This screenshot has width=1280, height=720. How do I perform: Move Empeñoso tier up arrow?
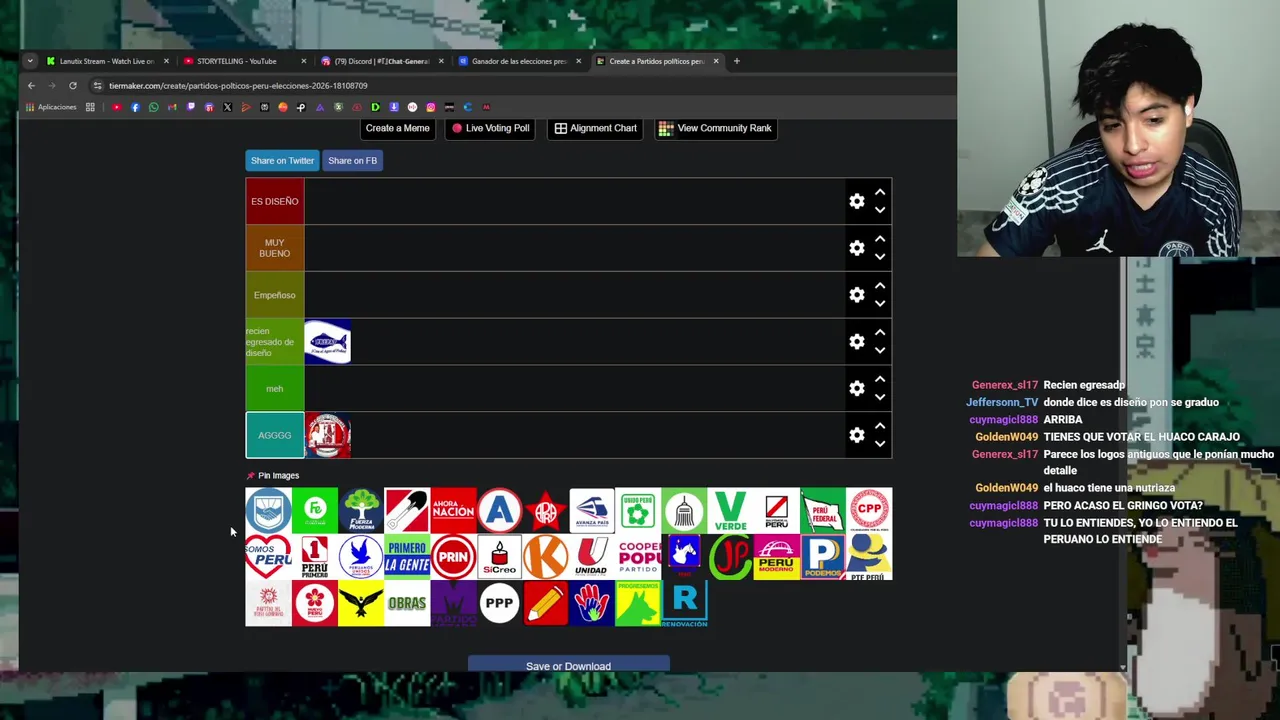point(880,286)
